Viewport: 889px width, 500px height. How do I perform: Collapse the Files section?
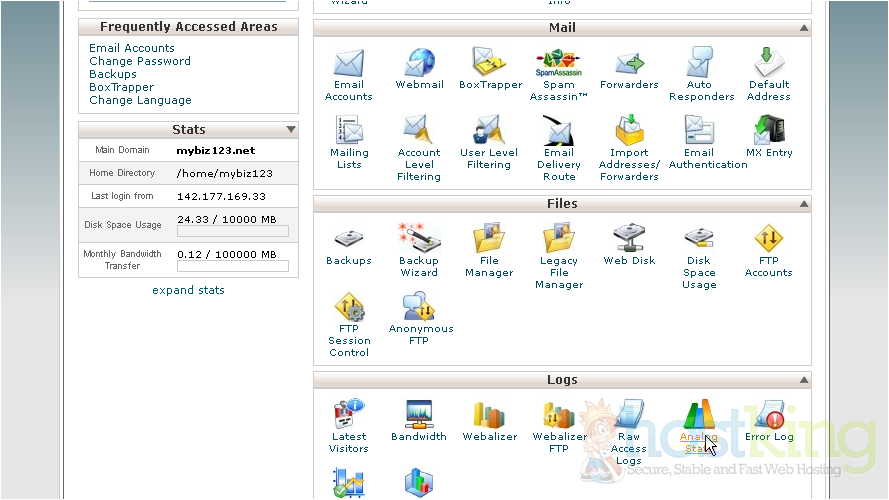click(803, 204)
